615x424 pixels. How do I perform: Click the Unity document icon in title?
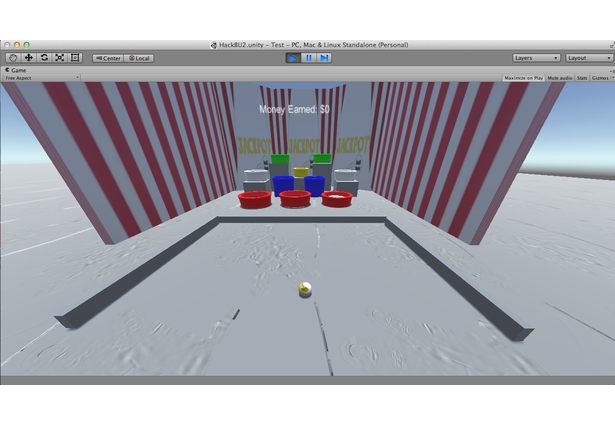coord(214,45)
